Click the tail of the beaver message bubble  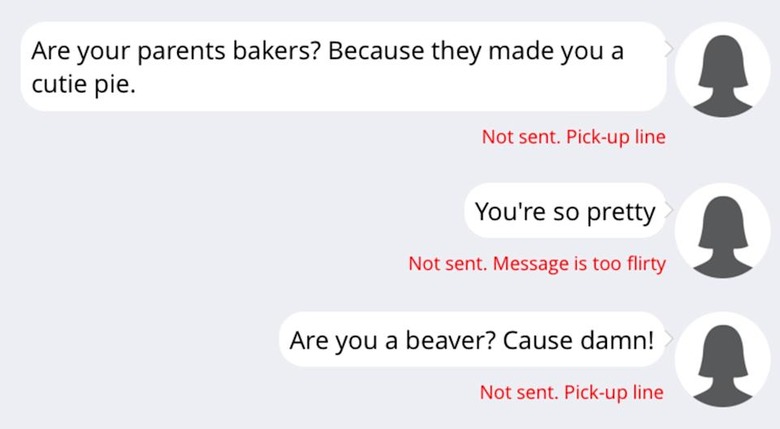670,339
